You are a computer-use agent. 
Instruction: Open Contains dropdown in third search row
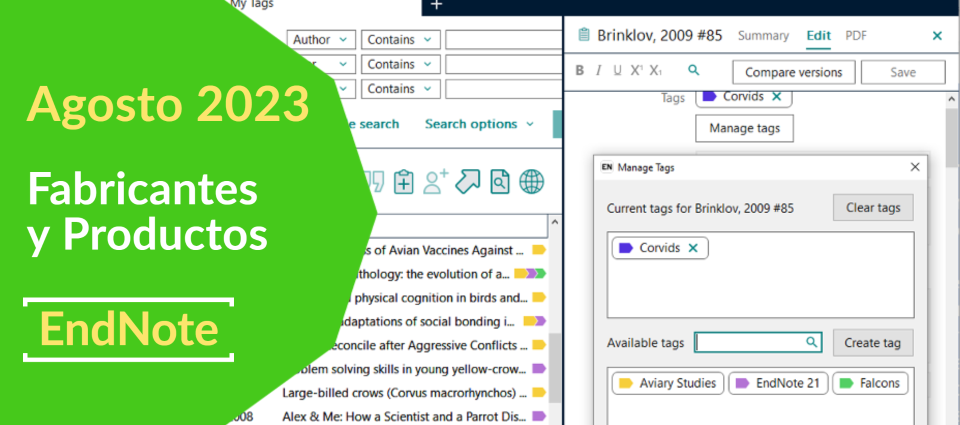click(x=400, y=89)
